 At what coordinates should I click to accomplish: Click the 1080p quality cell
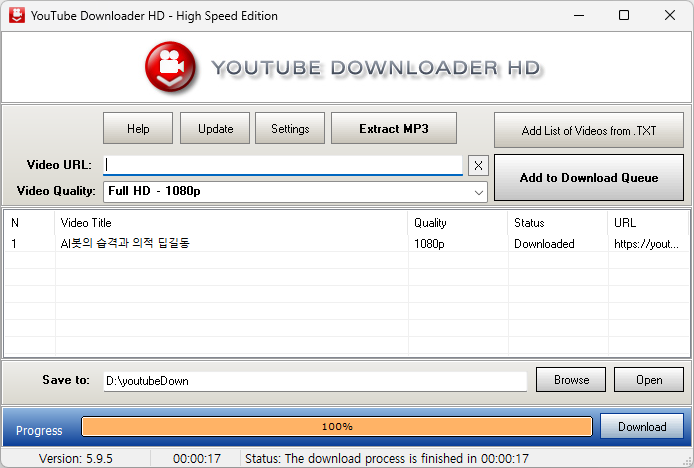[429, 244]
